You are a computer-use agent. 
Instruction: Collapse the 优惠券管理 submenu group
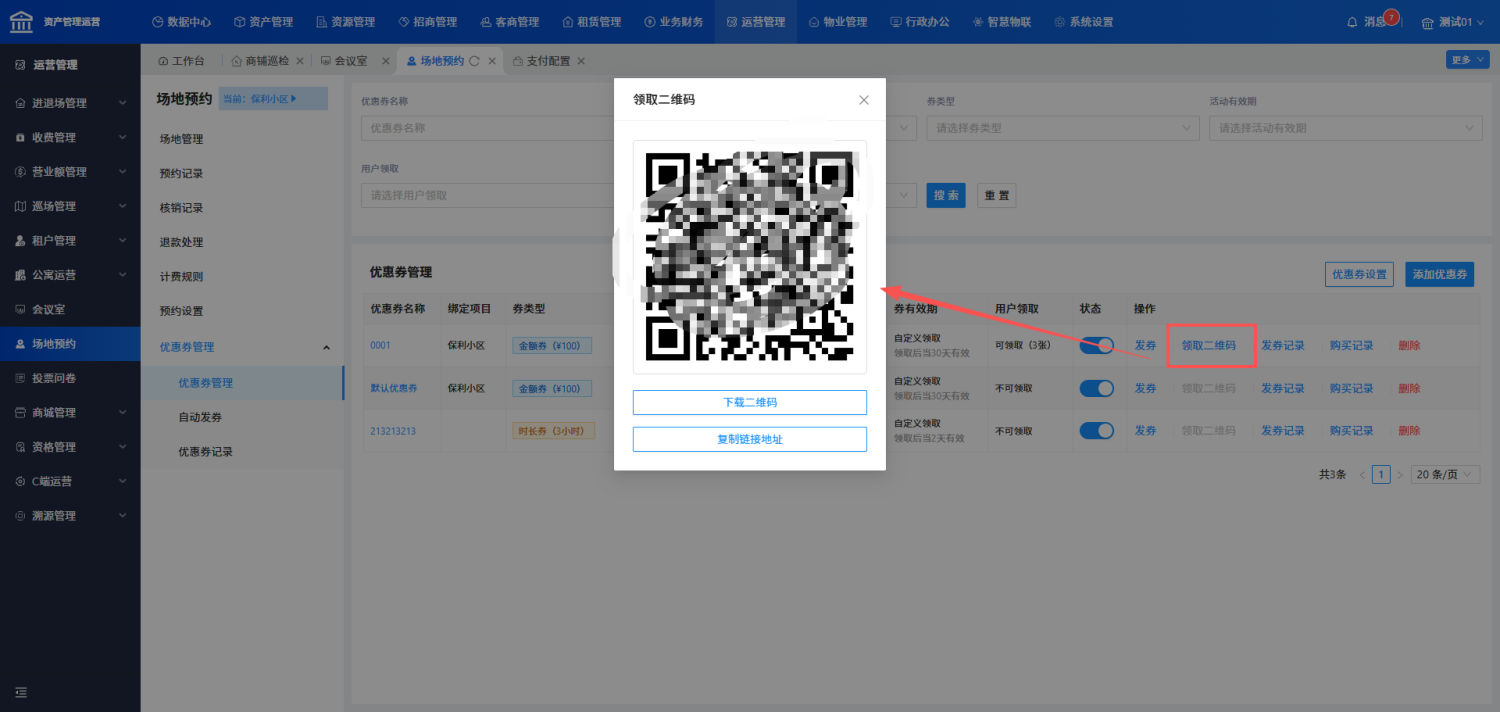pos(326,347)
